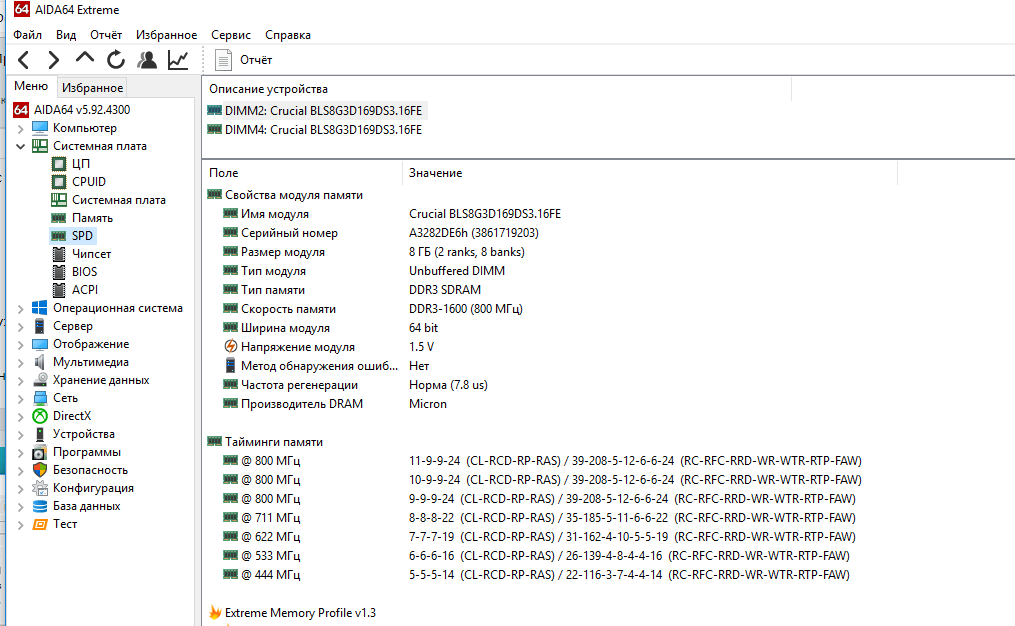Select the BIOS chip icon
The image size is (1015, 626).
(59, 272)
